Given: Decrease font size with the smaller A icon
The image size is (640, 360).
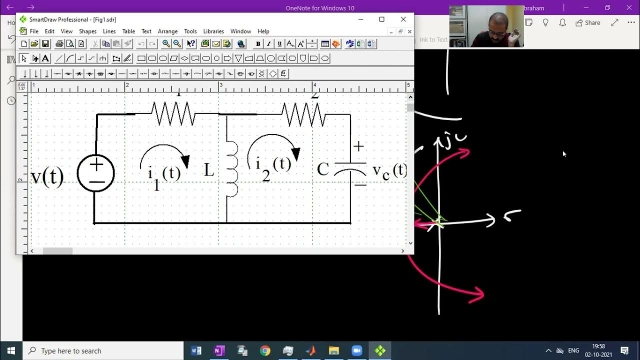Looking at the screenshot, I should (x=290, y=44).
